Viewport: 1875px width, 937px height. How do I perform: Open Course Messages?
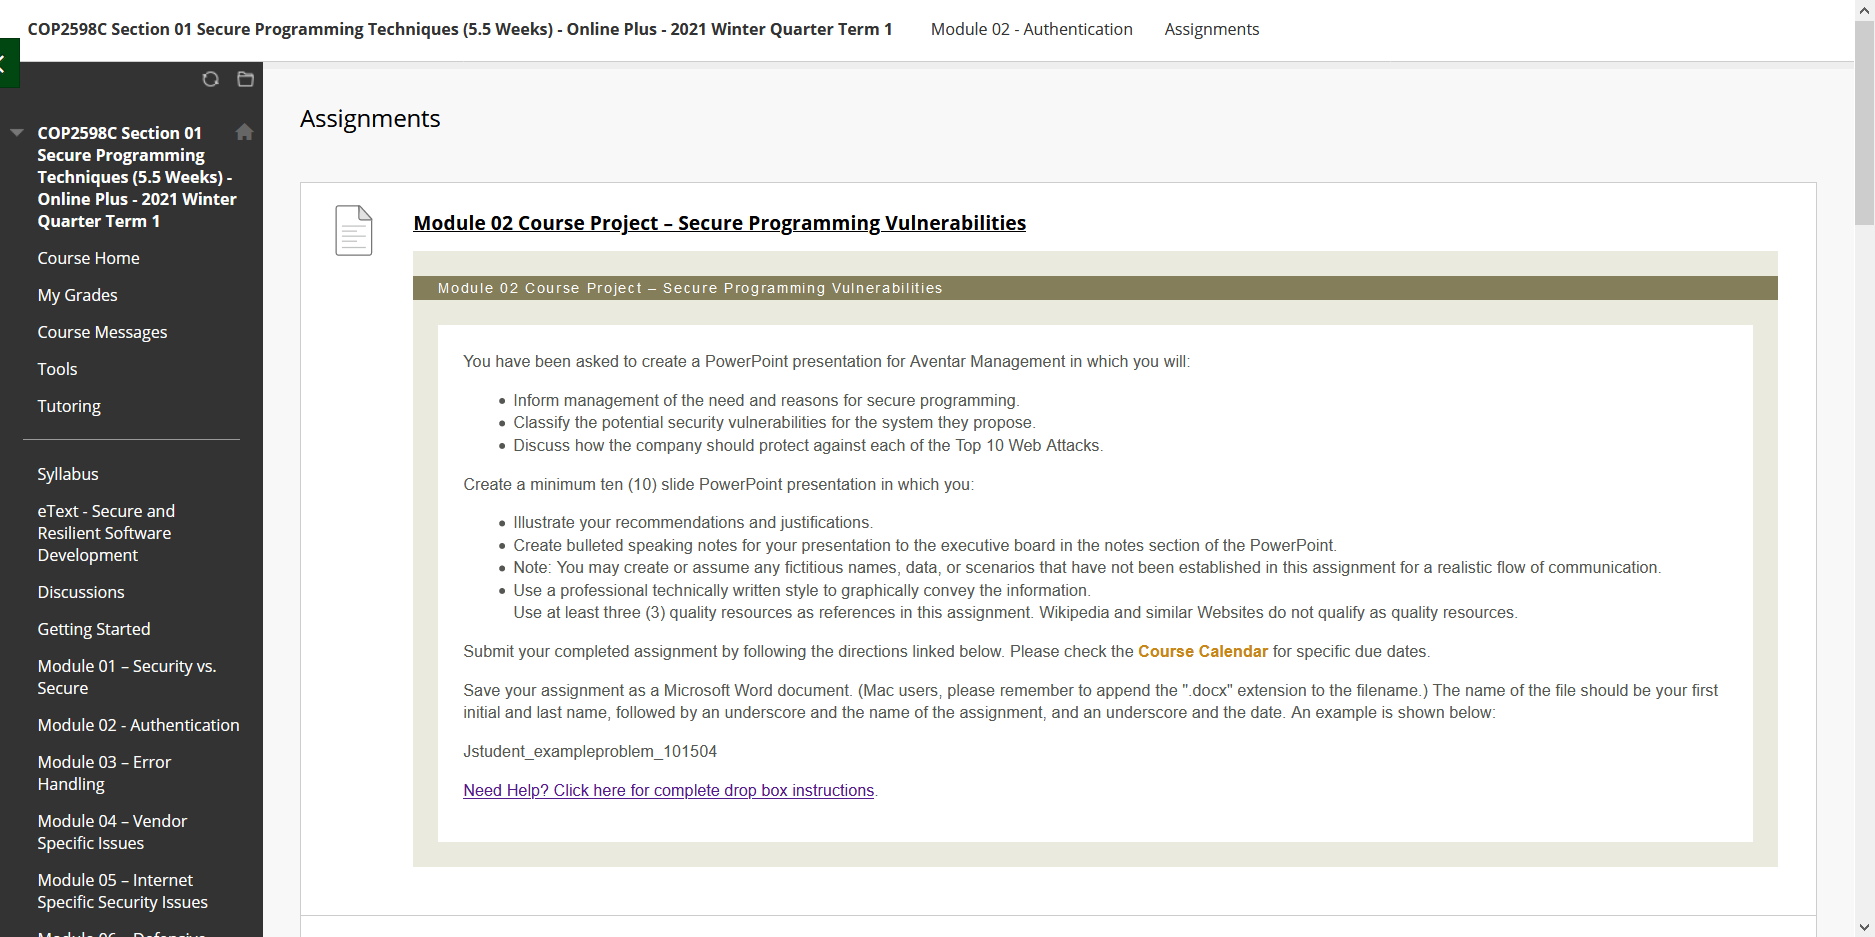click(103, 332)
